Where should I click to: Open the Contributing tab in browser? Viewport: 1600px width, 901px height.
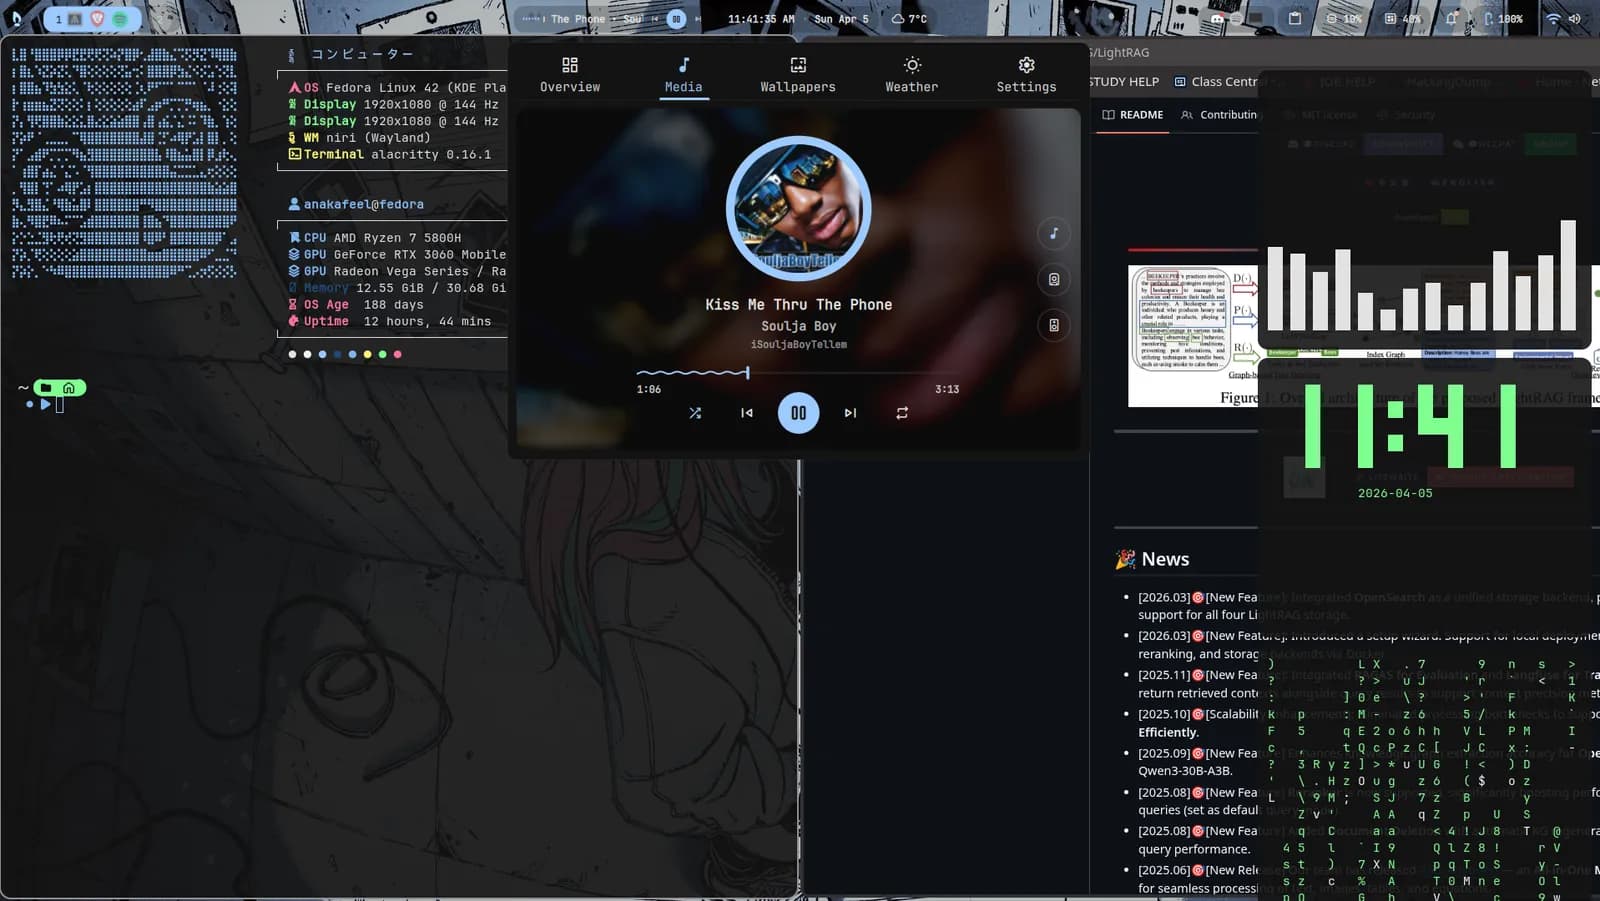(1219, 115)
